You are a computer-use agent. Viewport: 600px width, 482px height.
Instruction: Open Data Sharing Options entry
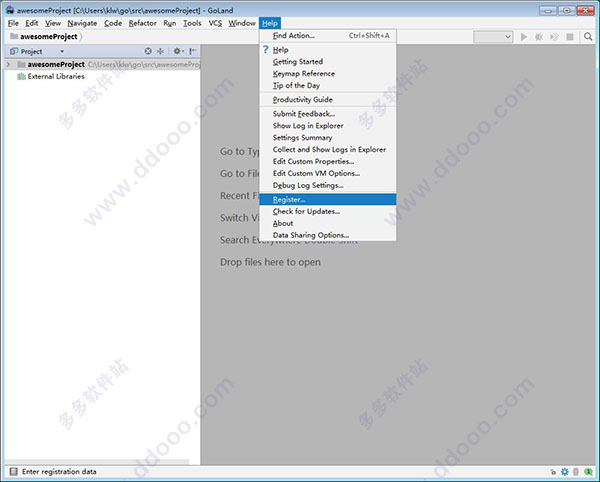point(328,235)
